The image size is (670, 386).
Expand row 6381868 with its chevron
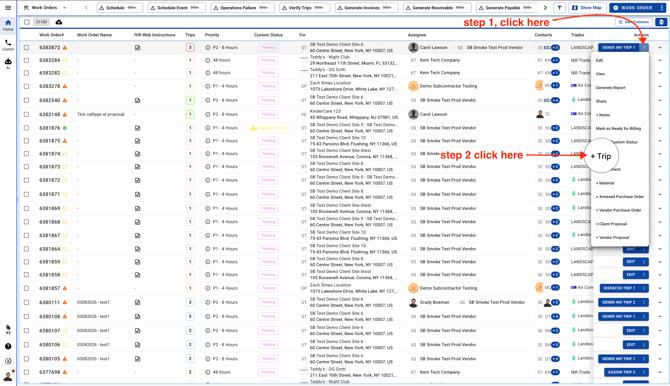(x=660, y=222)
